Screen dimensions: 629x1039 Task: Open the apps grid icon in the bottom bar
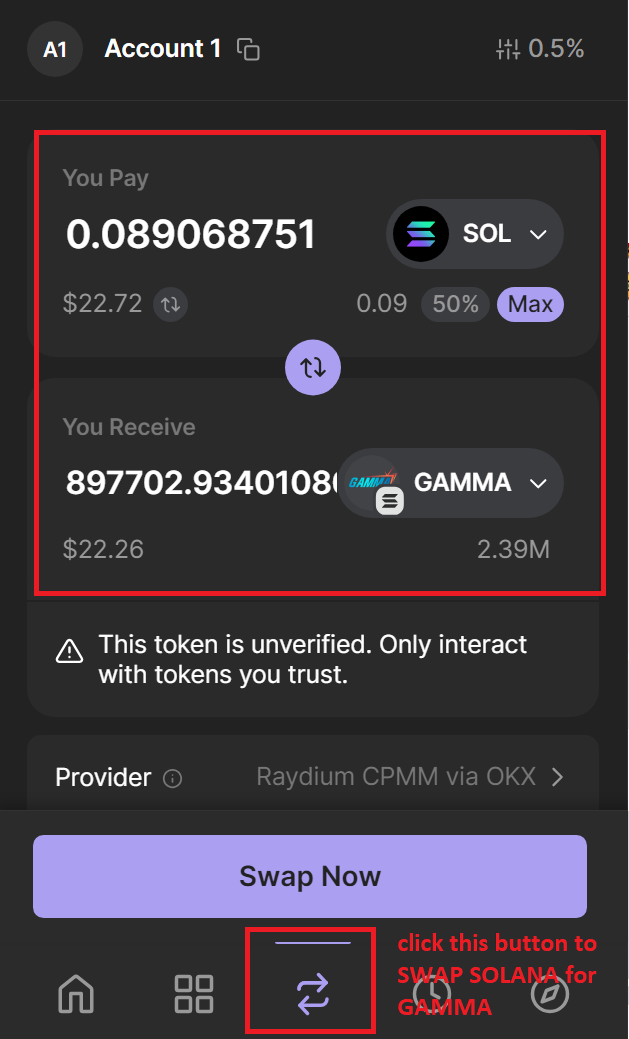(x=194, y=994)
